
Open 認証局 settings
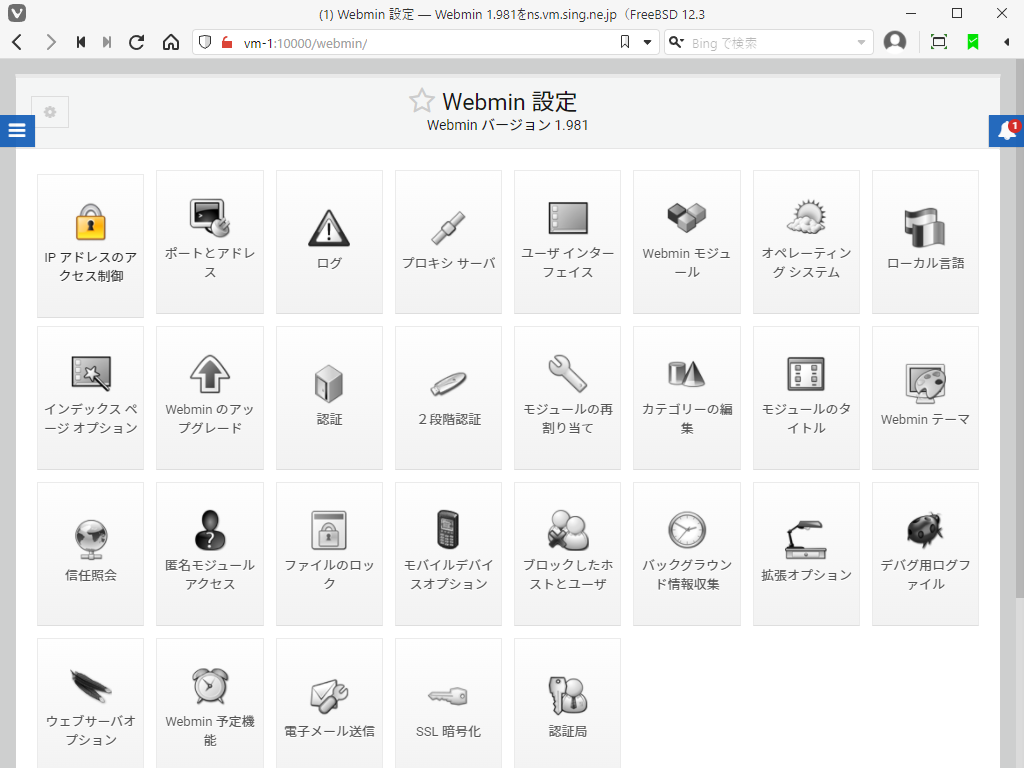click(x=568, y=704)
